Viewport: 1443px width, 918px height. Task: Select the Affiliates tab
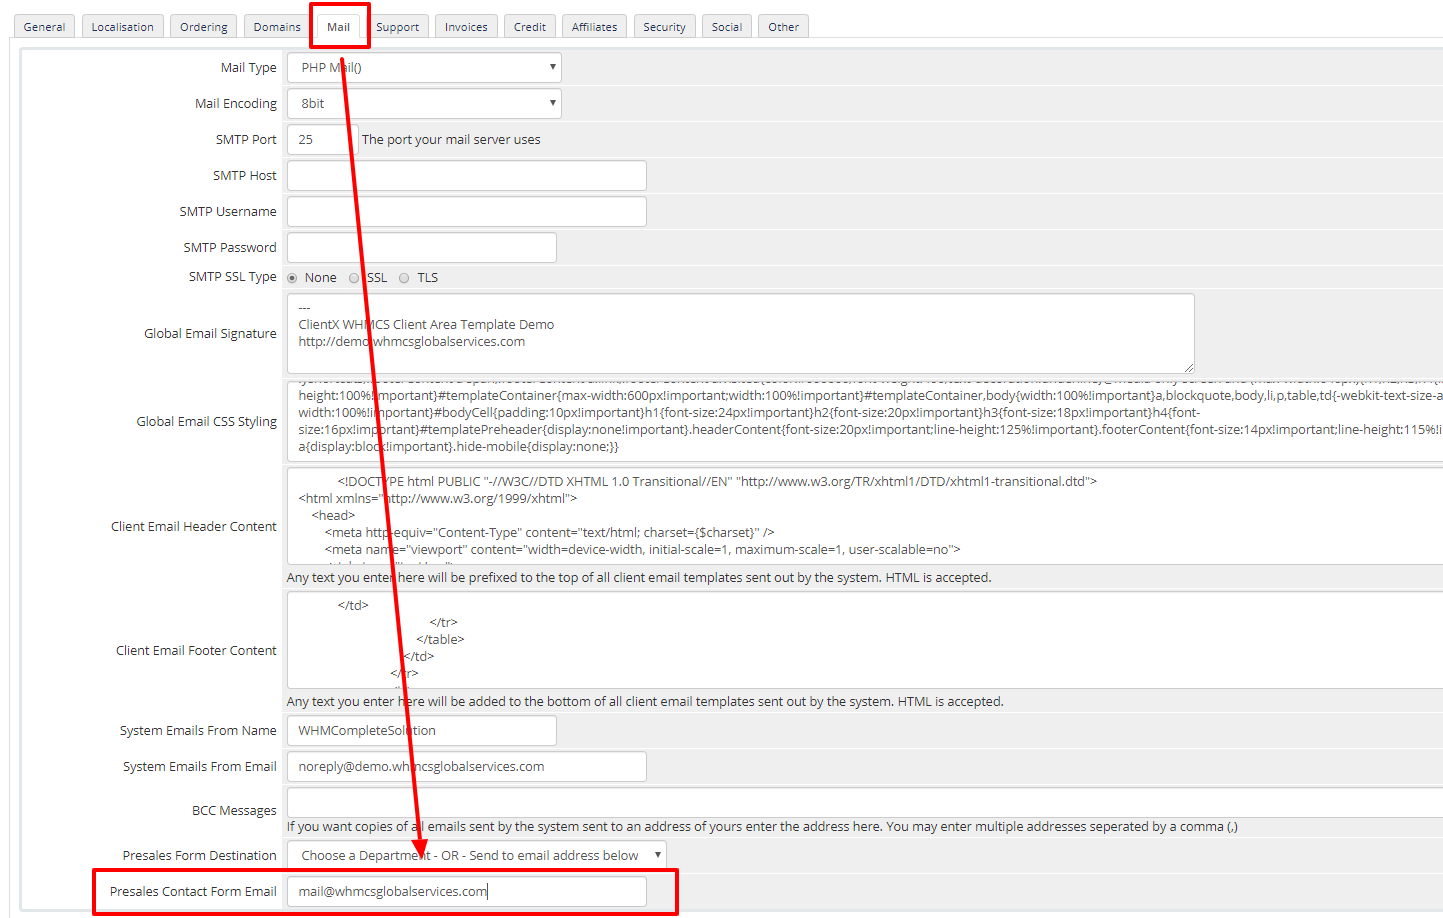click(x=594, y=27)
